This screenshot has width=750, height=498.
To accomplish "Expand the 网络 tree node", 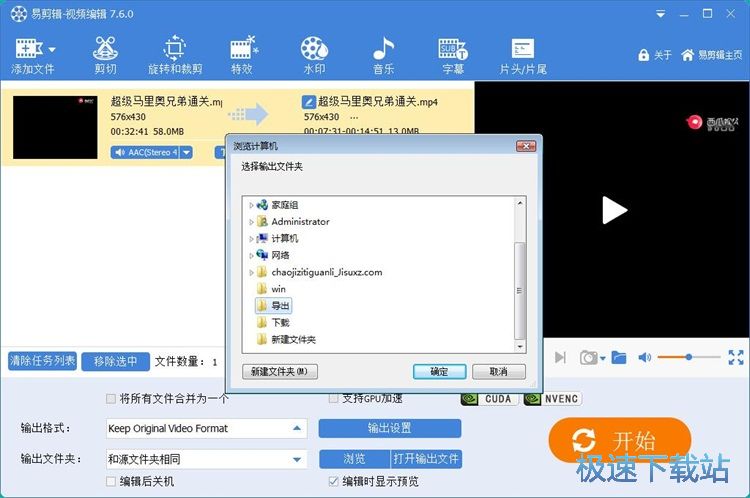I will point(251,255).
